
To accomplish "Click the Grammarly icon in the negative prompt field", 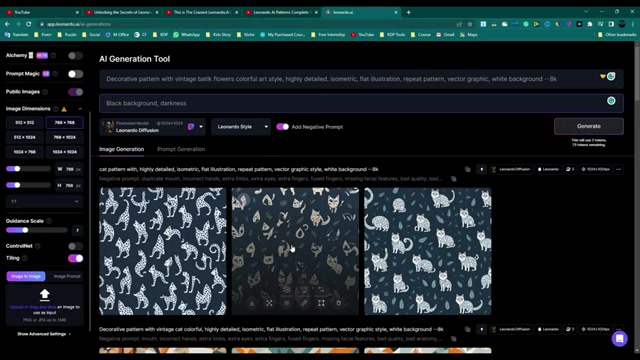I will (x=611, y=101).
